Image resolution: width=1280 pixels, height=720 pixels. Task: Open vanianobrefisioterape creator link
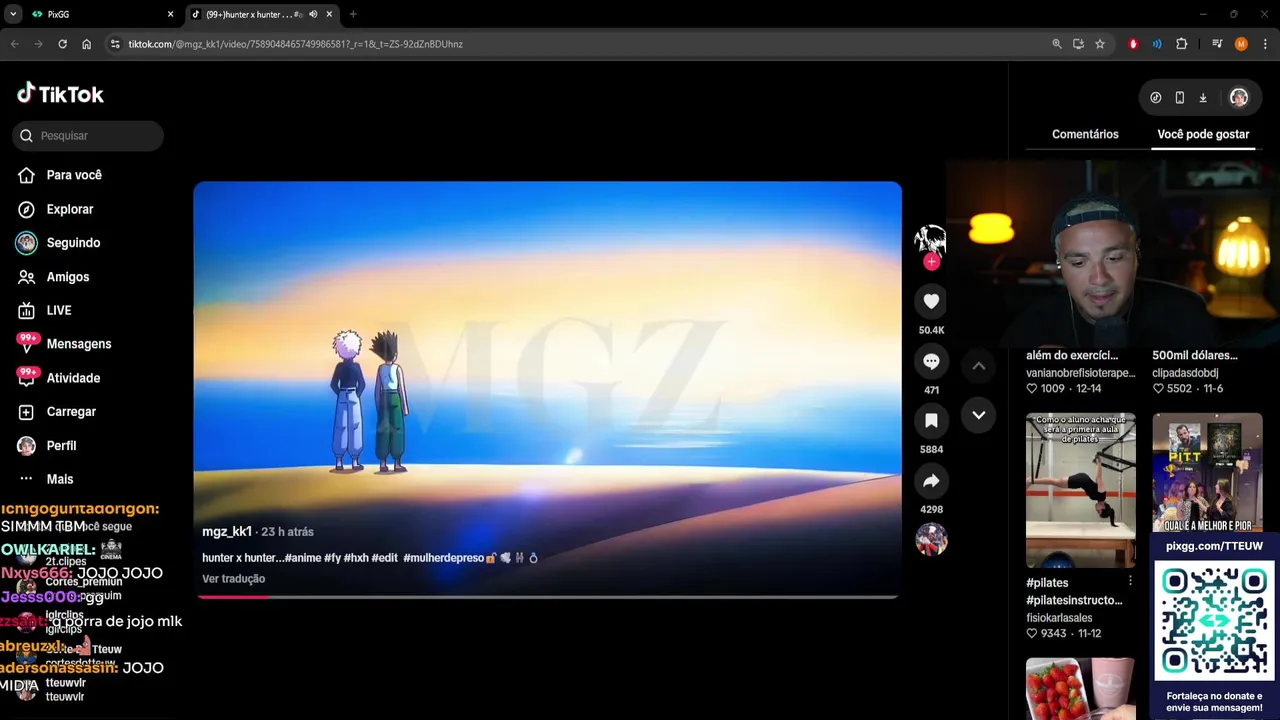pos(1081,373)
